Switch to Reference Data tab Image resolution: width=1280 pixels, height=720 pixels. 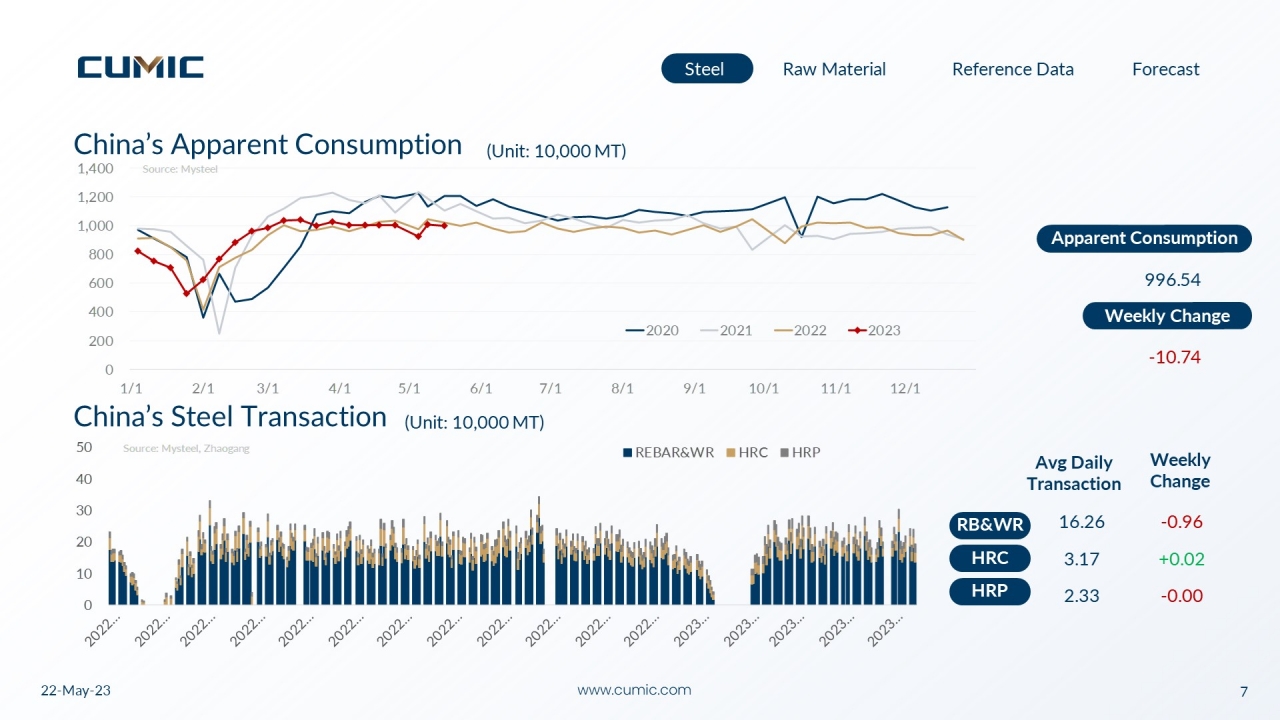point(1013,69)
